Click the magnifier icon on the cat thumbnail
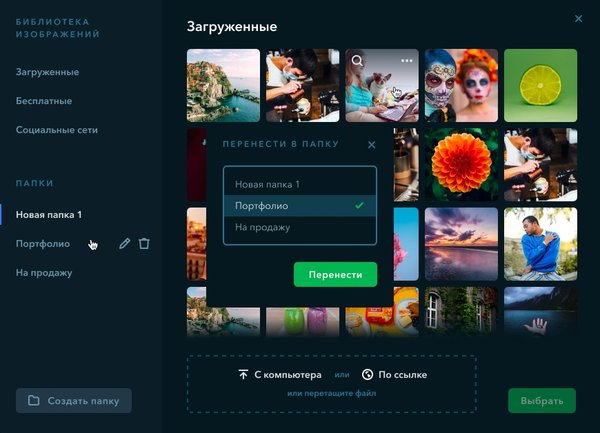The image size is (600, 433). [x=357, y=61]
